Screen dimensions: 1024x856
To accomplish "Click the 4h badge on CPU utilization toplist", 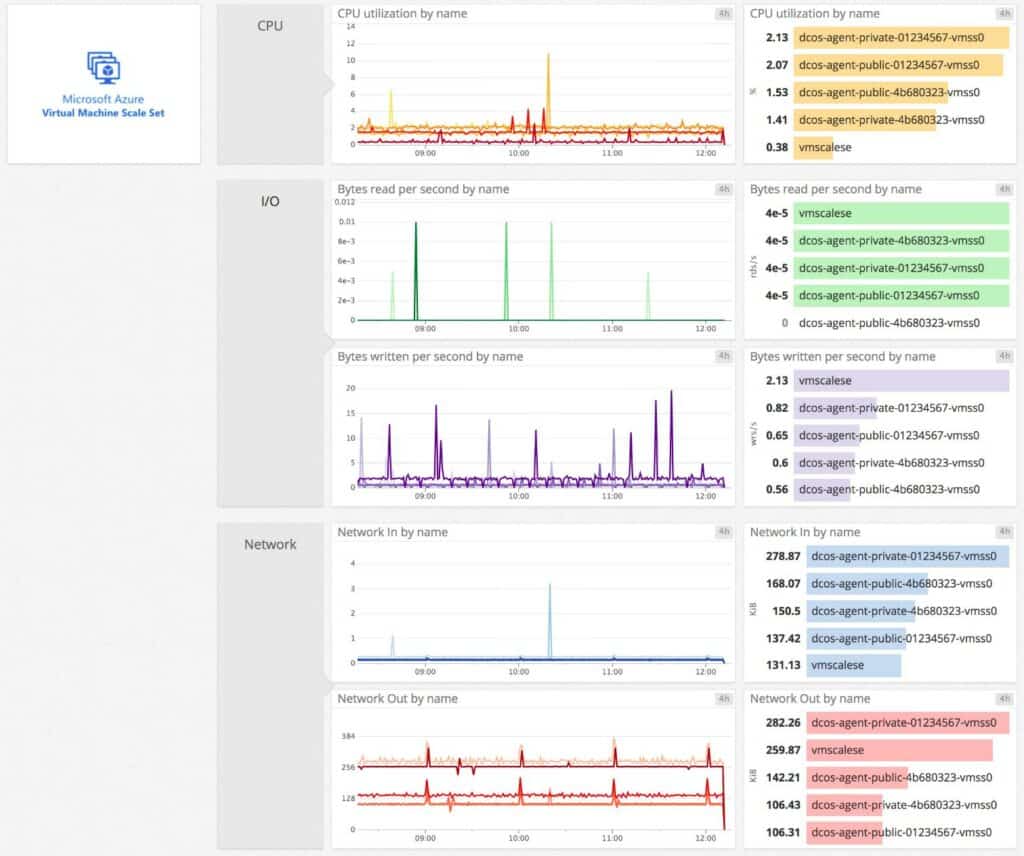I will click(x=1004, y=13).
